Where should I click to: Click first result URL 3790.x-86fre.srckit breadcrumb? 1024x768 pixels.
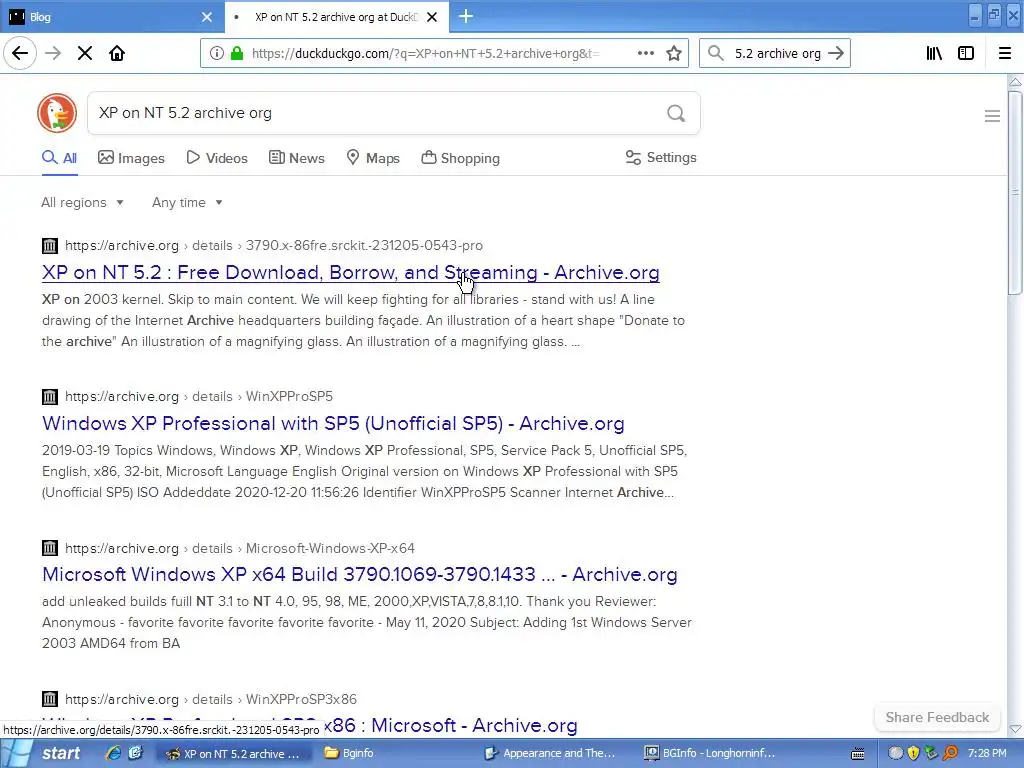click(364, 246)
